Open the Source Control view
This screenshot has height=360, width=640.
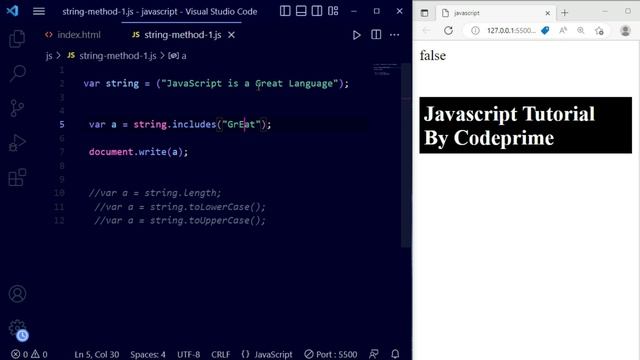pos(17,108)
